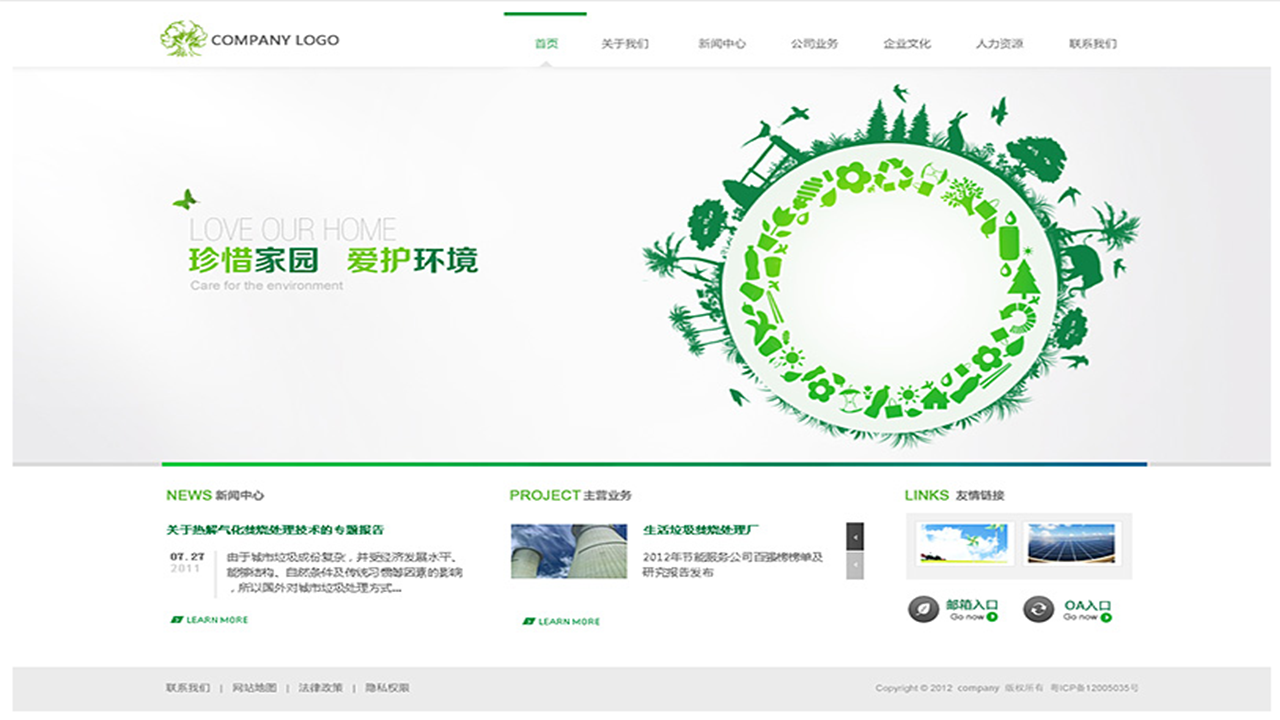Click LEARN MORE under the project section
The image size is (1280, 720).
click(562, 621)
